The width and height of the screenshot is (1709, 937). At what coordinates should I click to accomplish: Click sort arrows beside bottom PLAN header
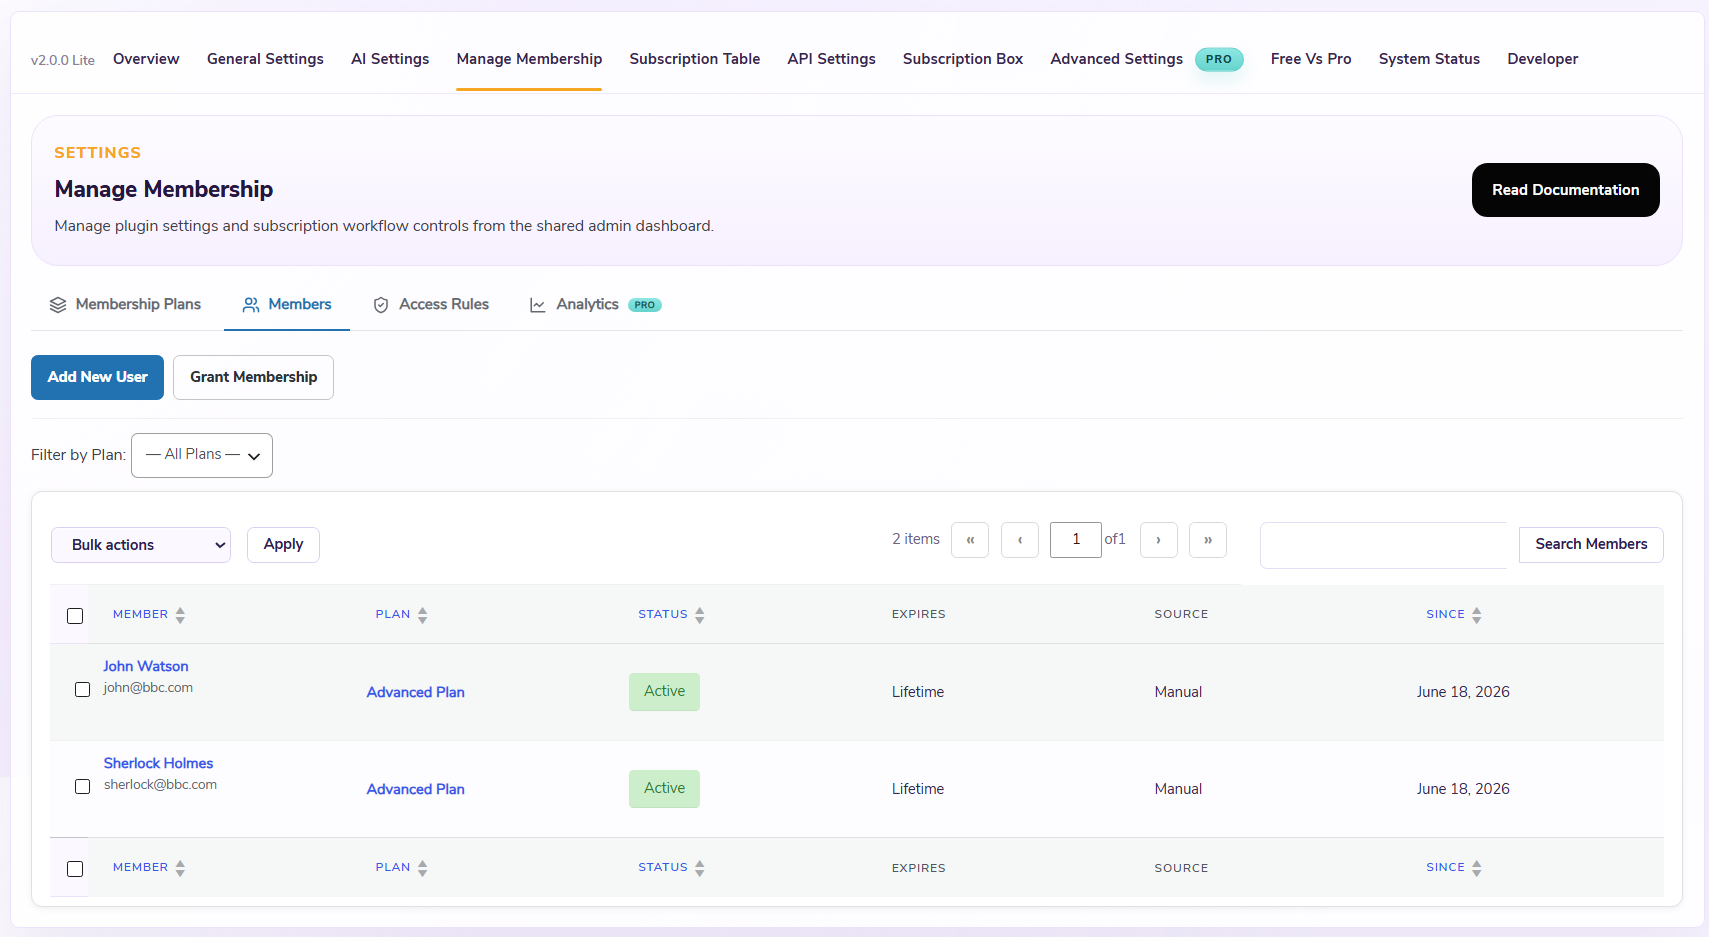(423, 868)
